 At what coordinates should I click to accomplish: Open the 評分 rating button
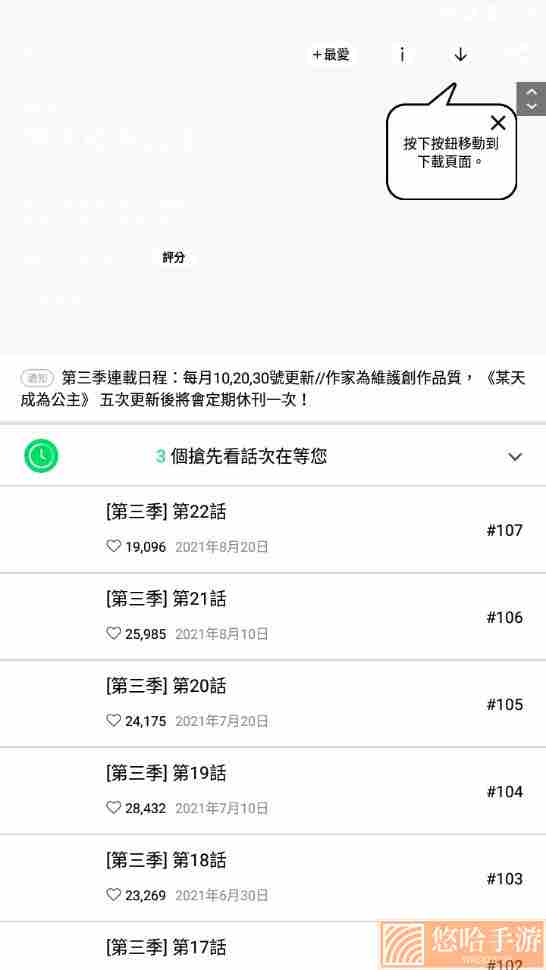pos(173,257)
